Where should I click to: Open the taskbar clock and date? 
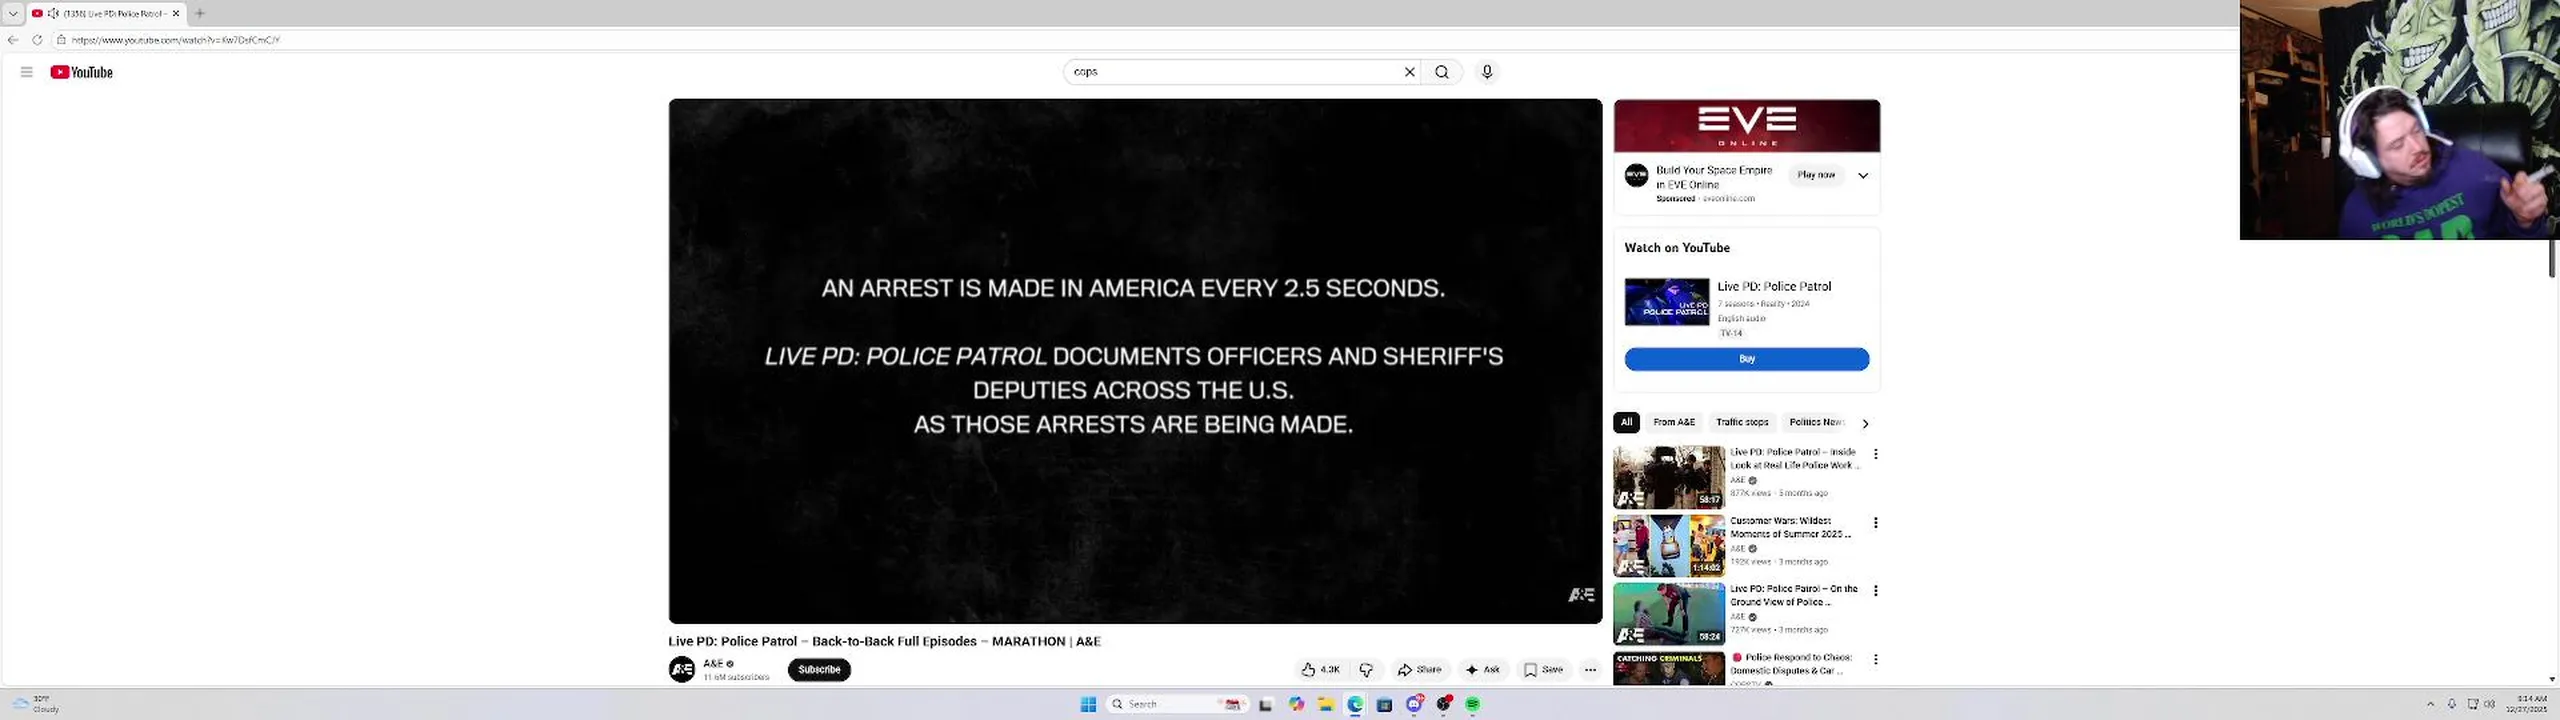(2526, 704)
